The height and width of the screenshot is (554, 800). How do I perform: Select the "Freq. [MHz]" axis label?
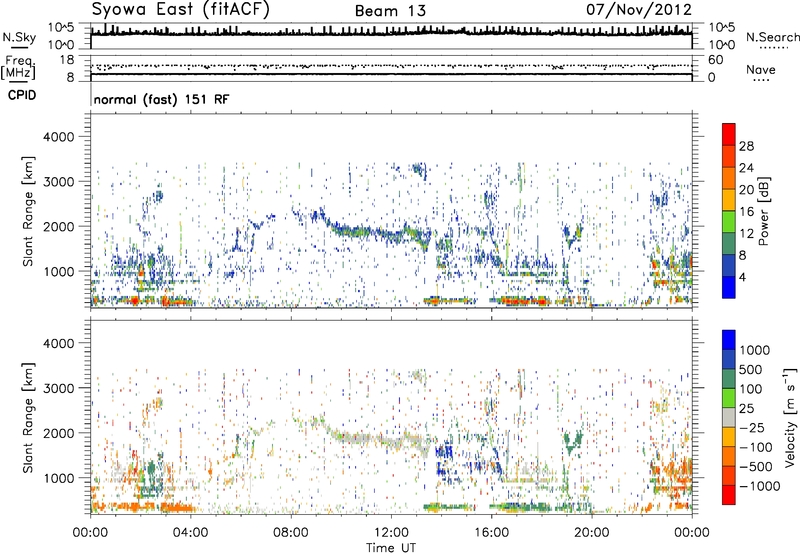tap(18, 67)
